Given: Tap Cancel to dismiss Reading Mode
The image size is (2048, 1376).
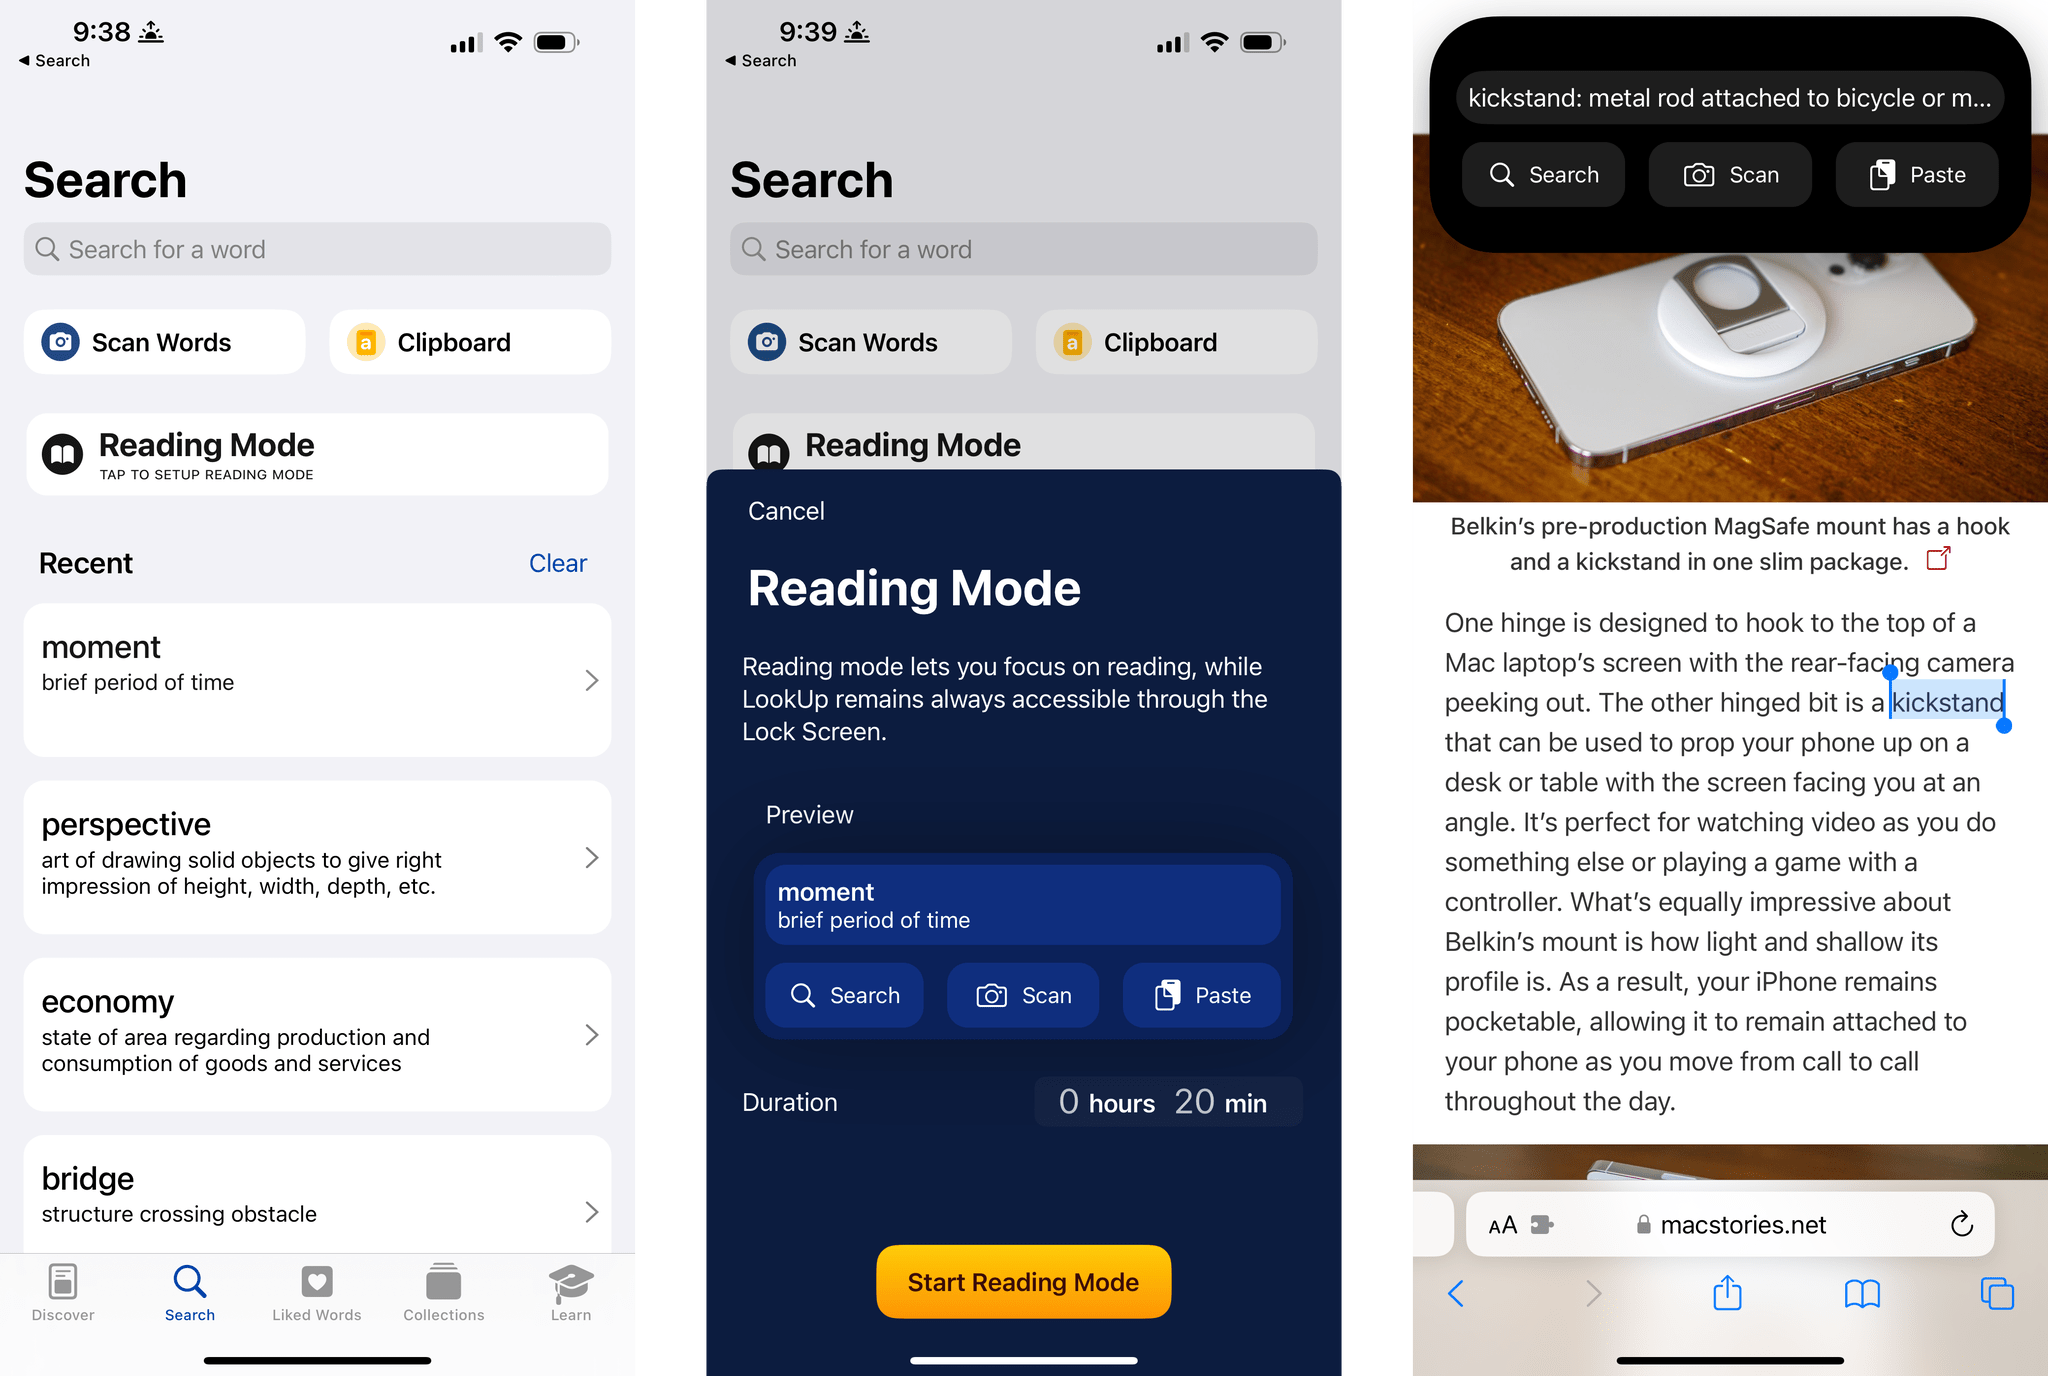Looking at the screenshot, I should point(783,510).
